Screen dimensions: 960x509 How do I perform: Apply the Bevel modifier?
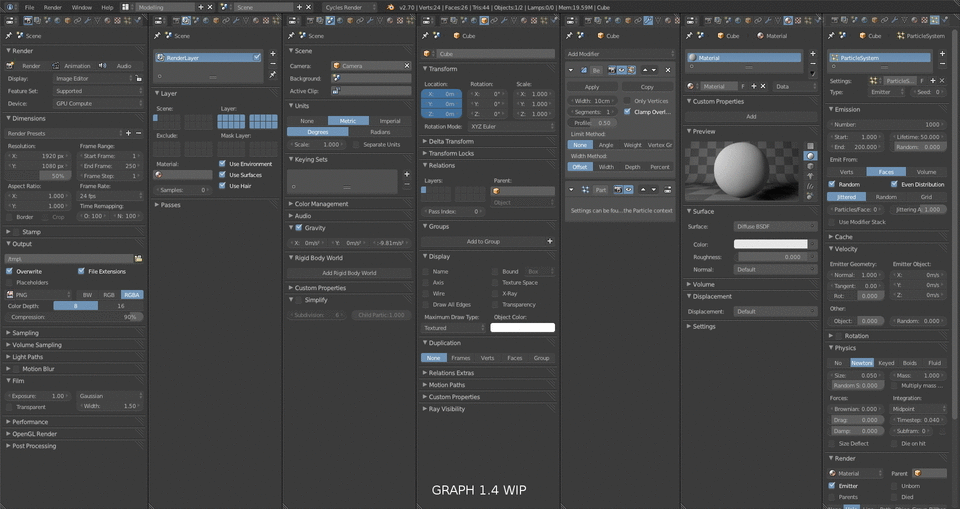tap(591, 87)
